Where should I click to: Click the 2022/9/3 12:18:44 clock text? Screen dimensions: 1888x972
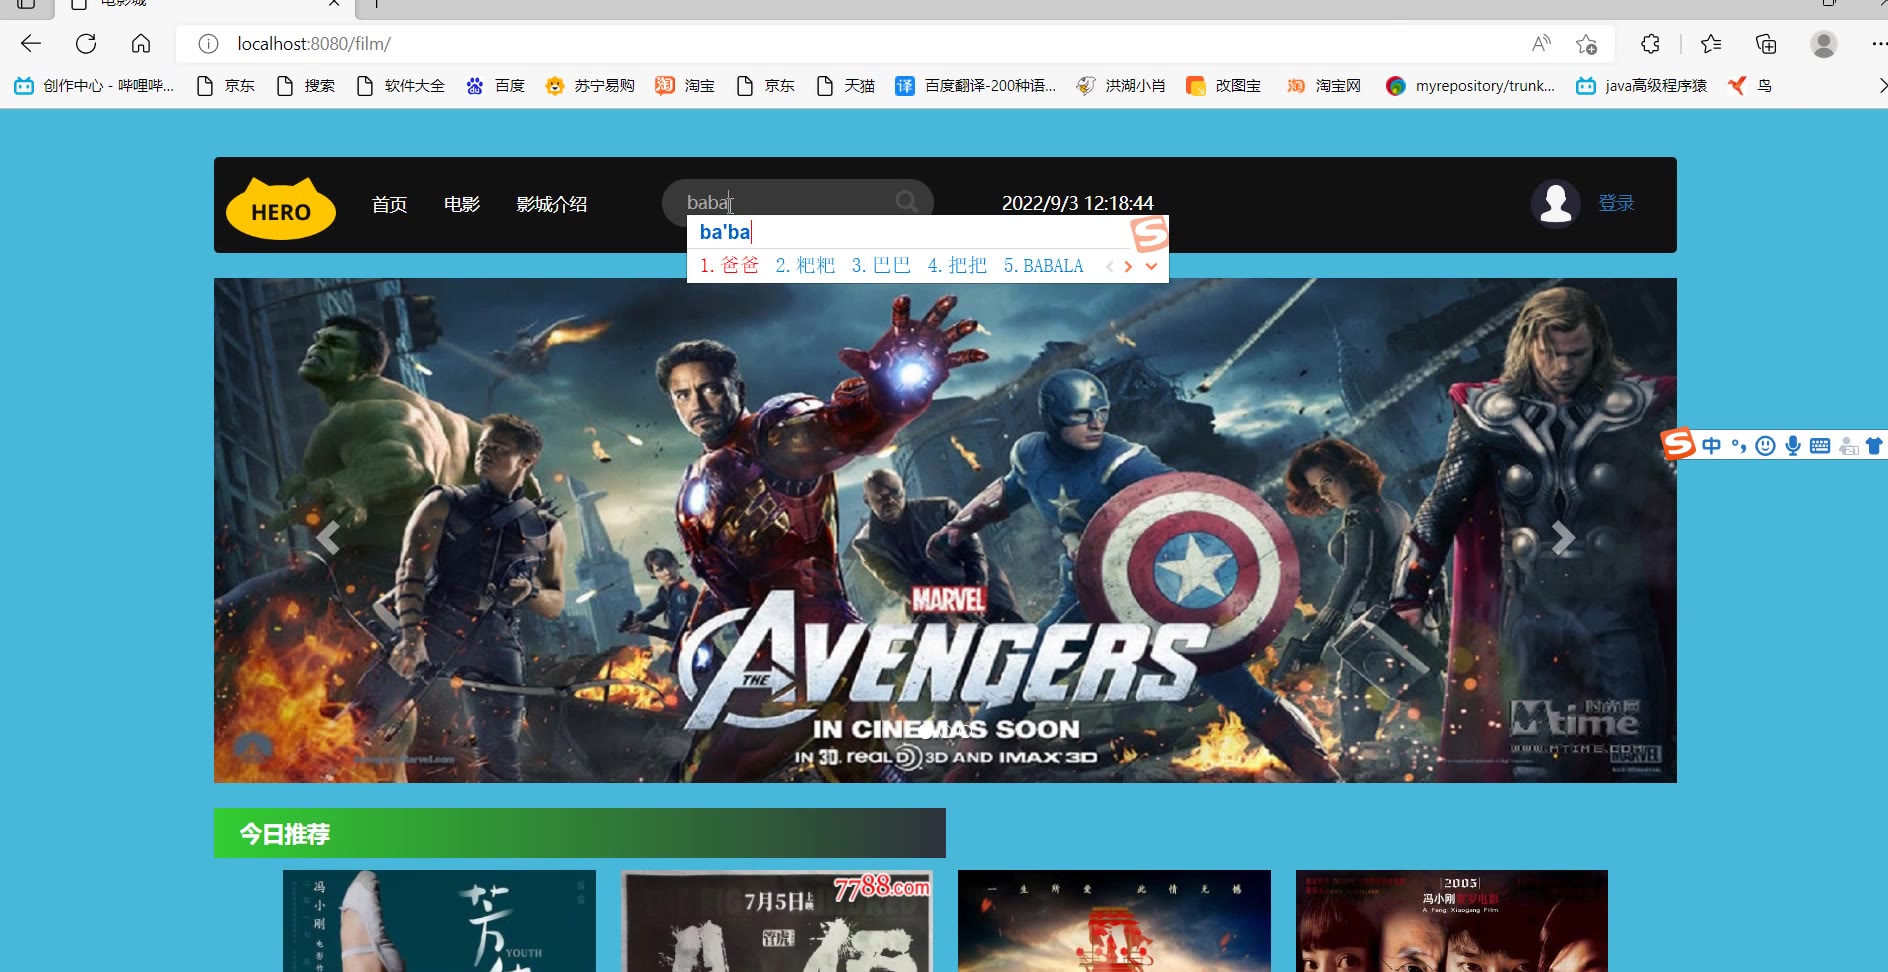tap(1078, 203)
